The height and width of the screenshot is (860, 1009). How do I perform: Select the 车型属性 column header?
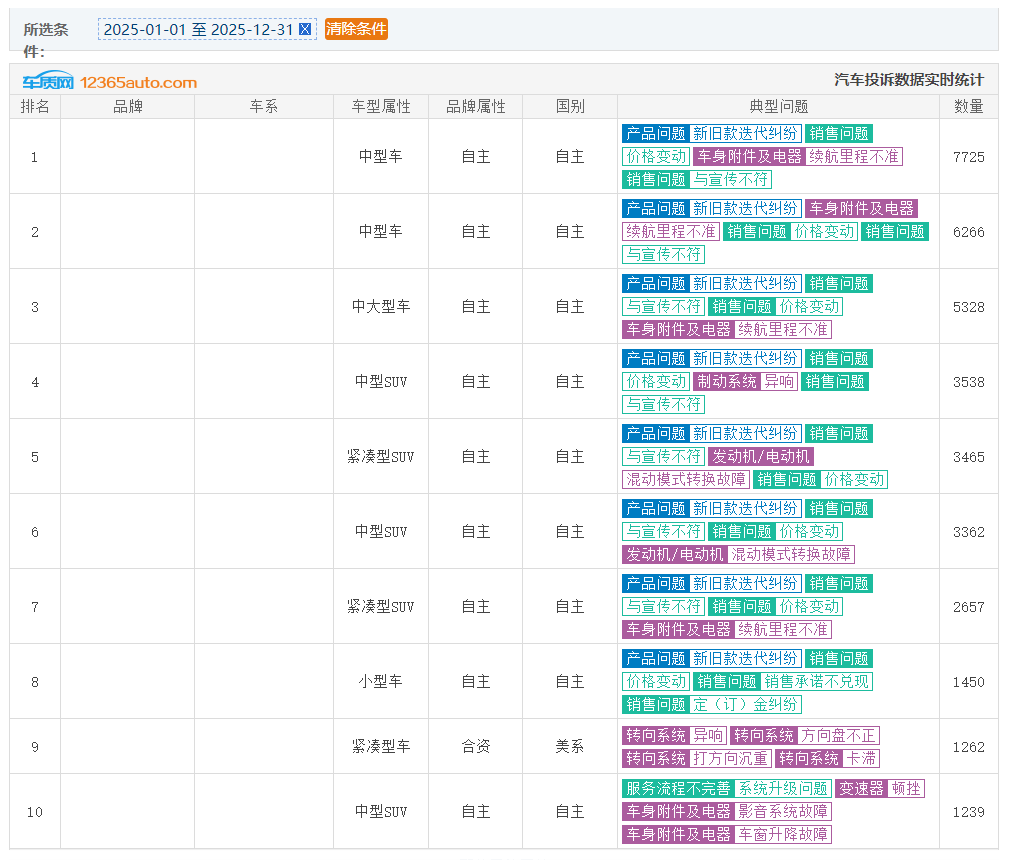(381, 106)
